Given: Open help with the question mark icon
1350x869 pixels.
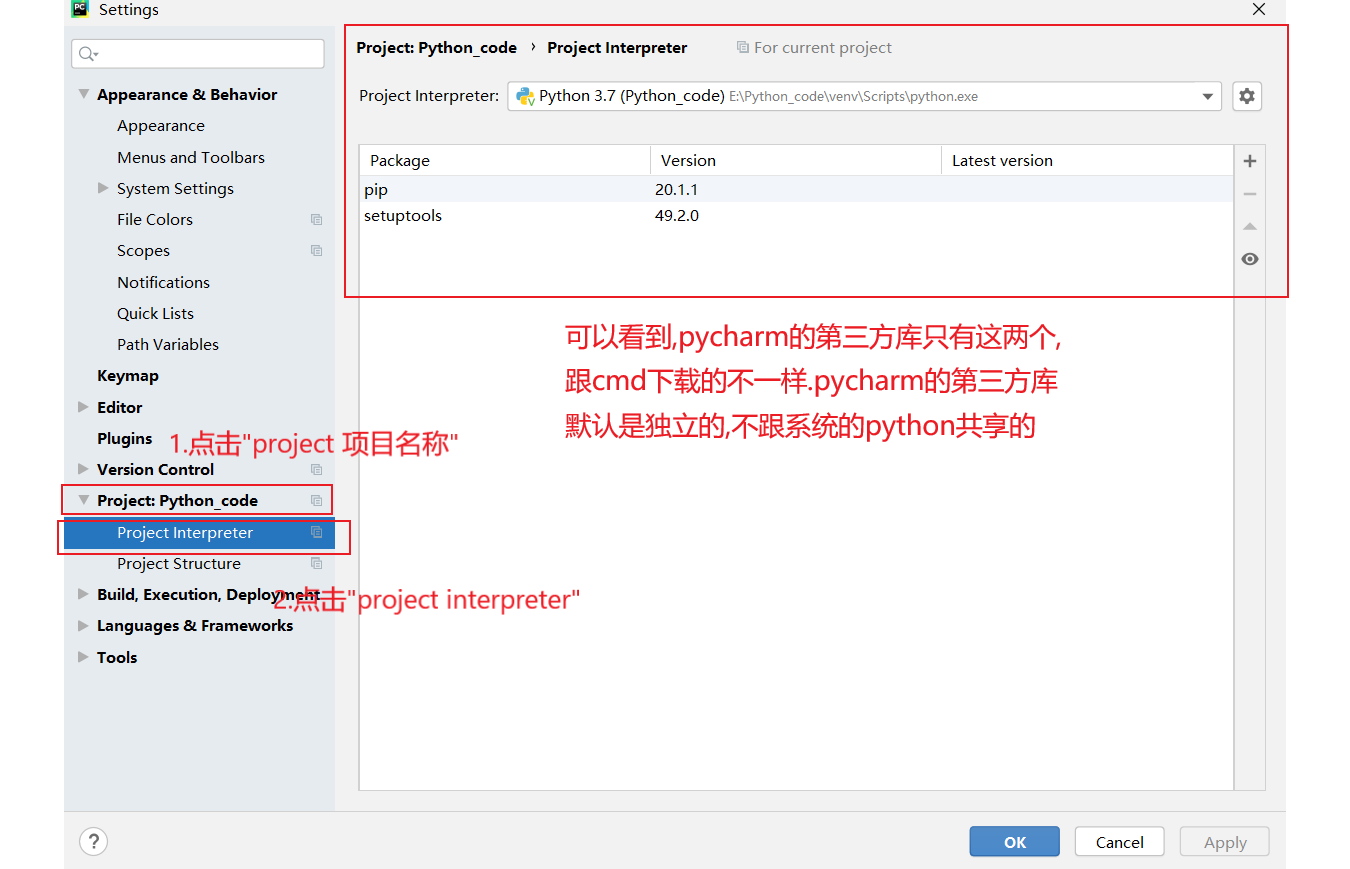Looking at the screenshot, I should 93,841.
